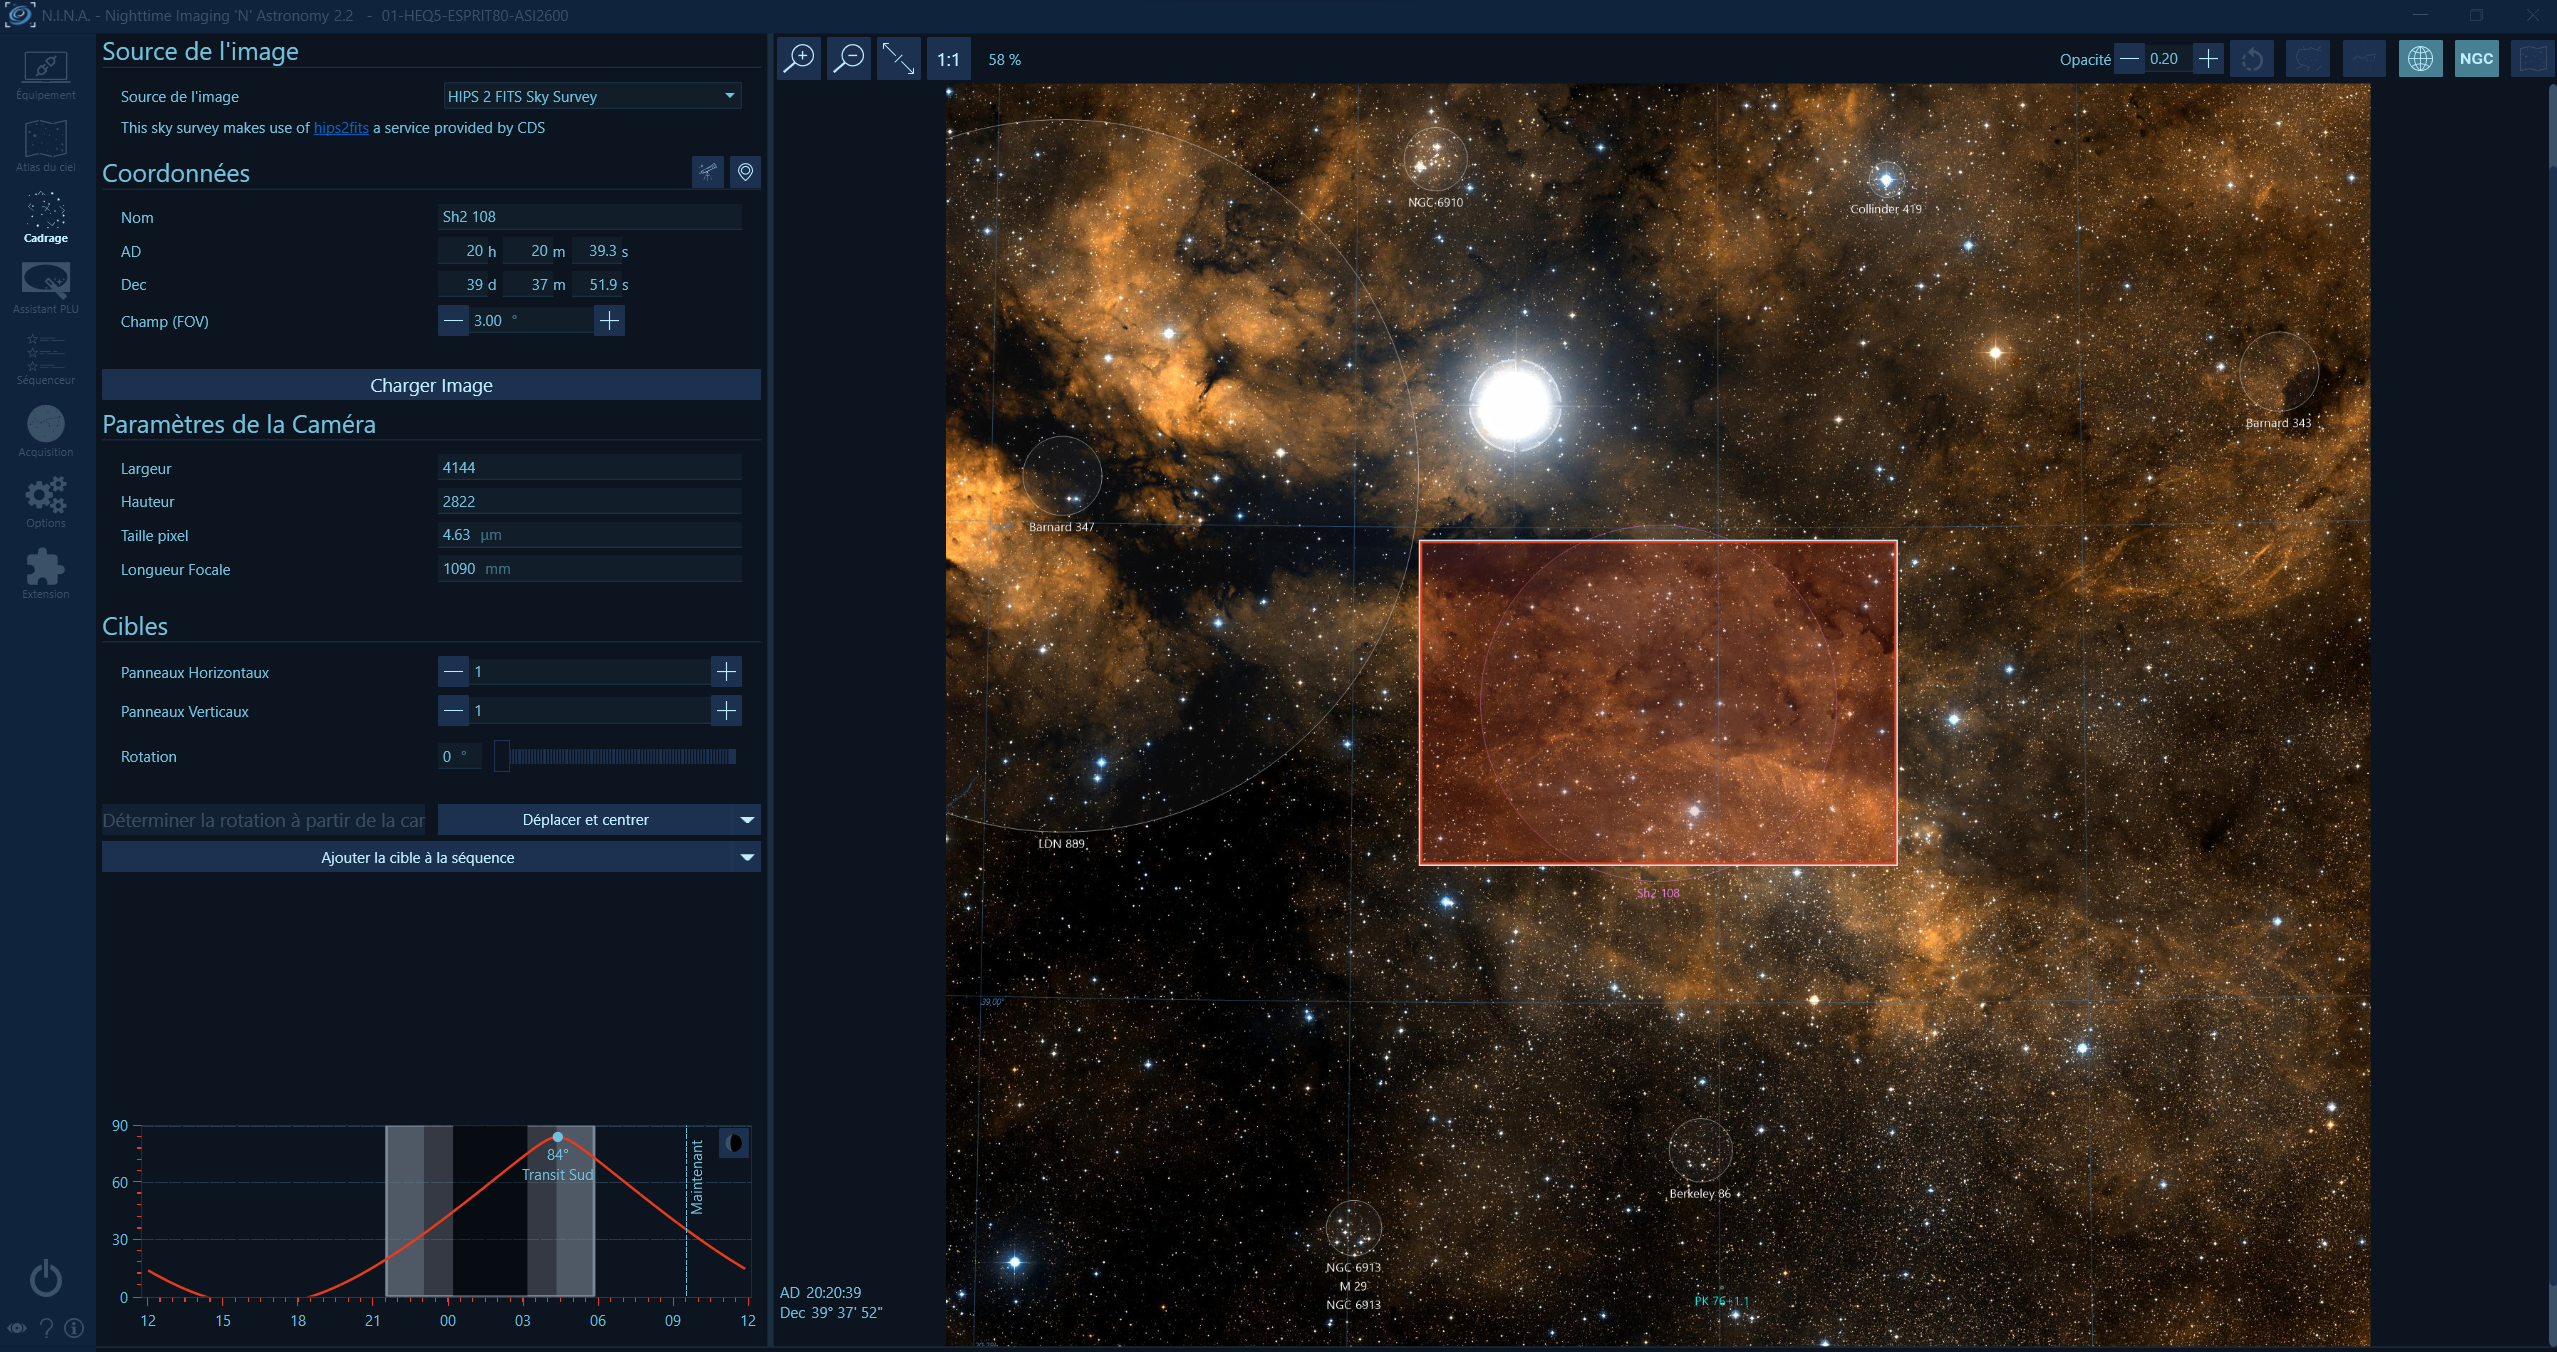Open the Séquenceur tab in the sidebar
Image resolution: width=2557 pixels, height=1352 pixels.
(x=46, y=360)
